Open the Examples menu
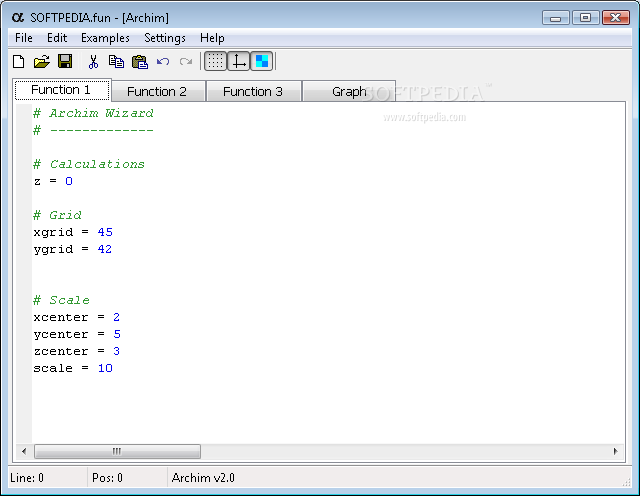 click(105, 38)
